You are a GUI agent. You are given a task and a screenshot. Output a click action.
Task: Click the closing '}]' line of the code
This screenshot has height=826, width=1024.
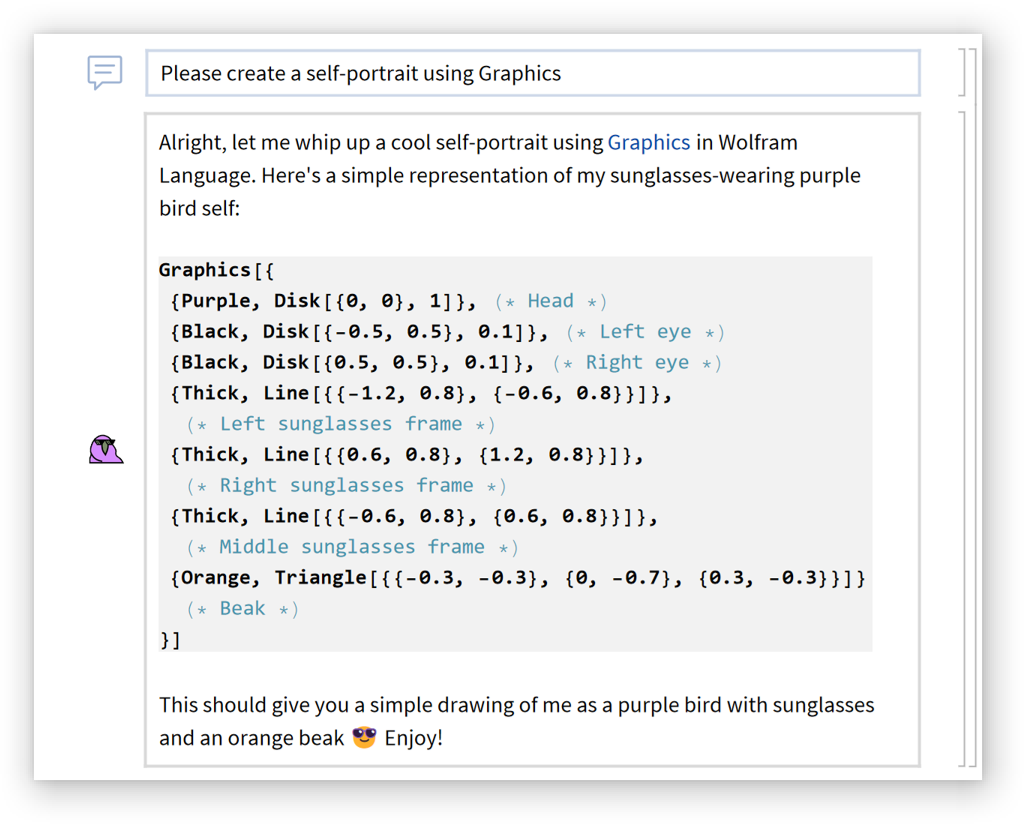[x=170, y=640]
